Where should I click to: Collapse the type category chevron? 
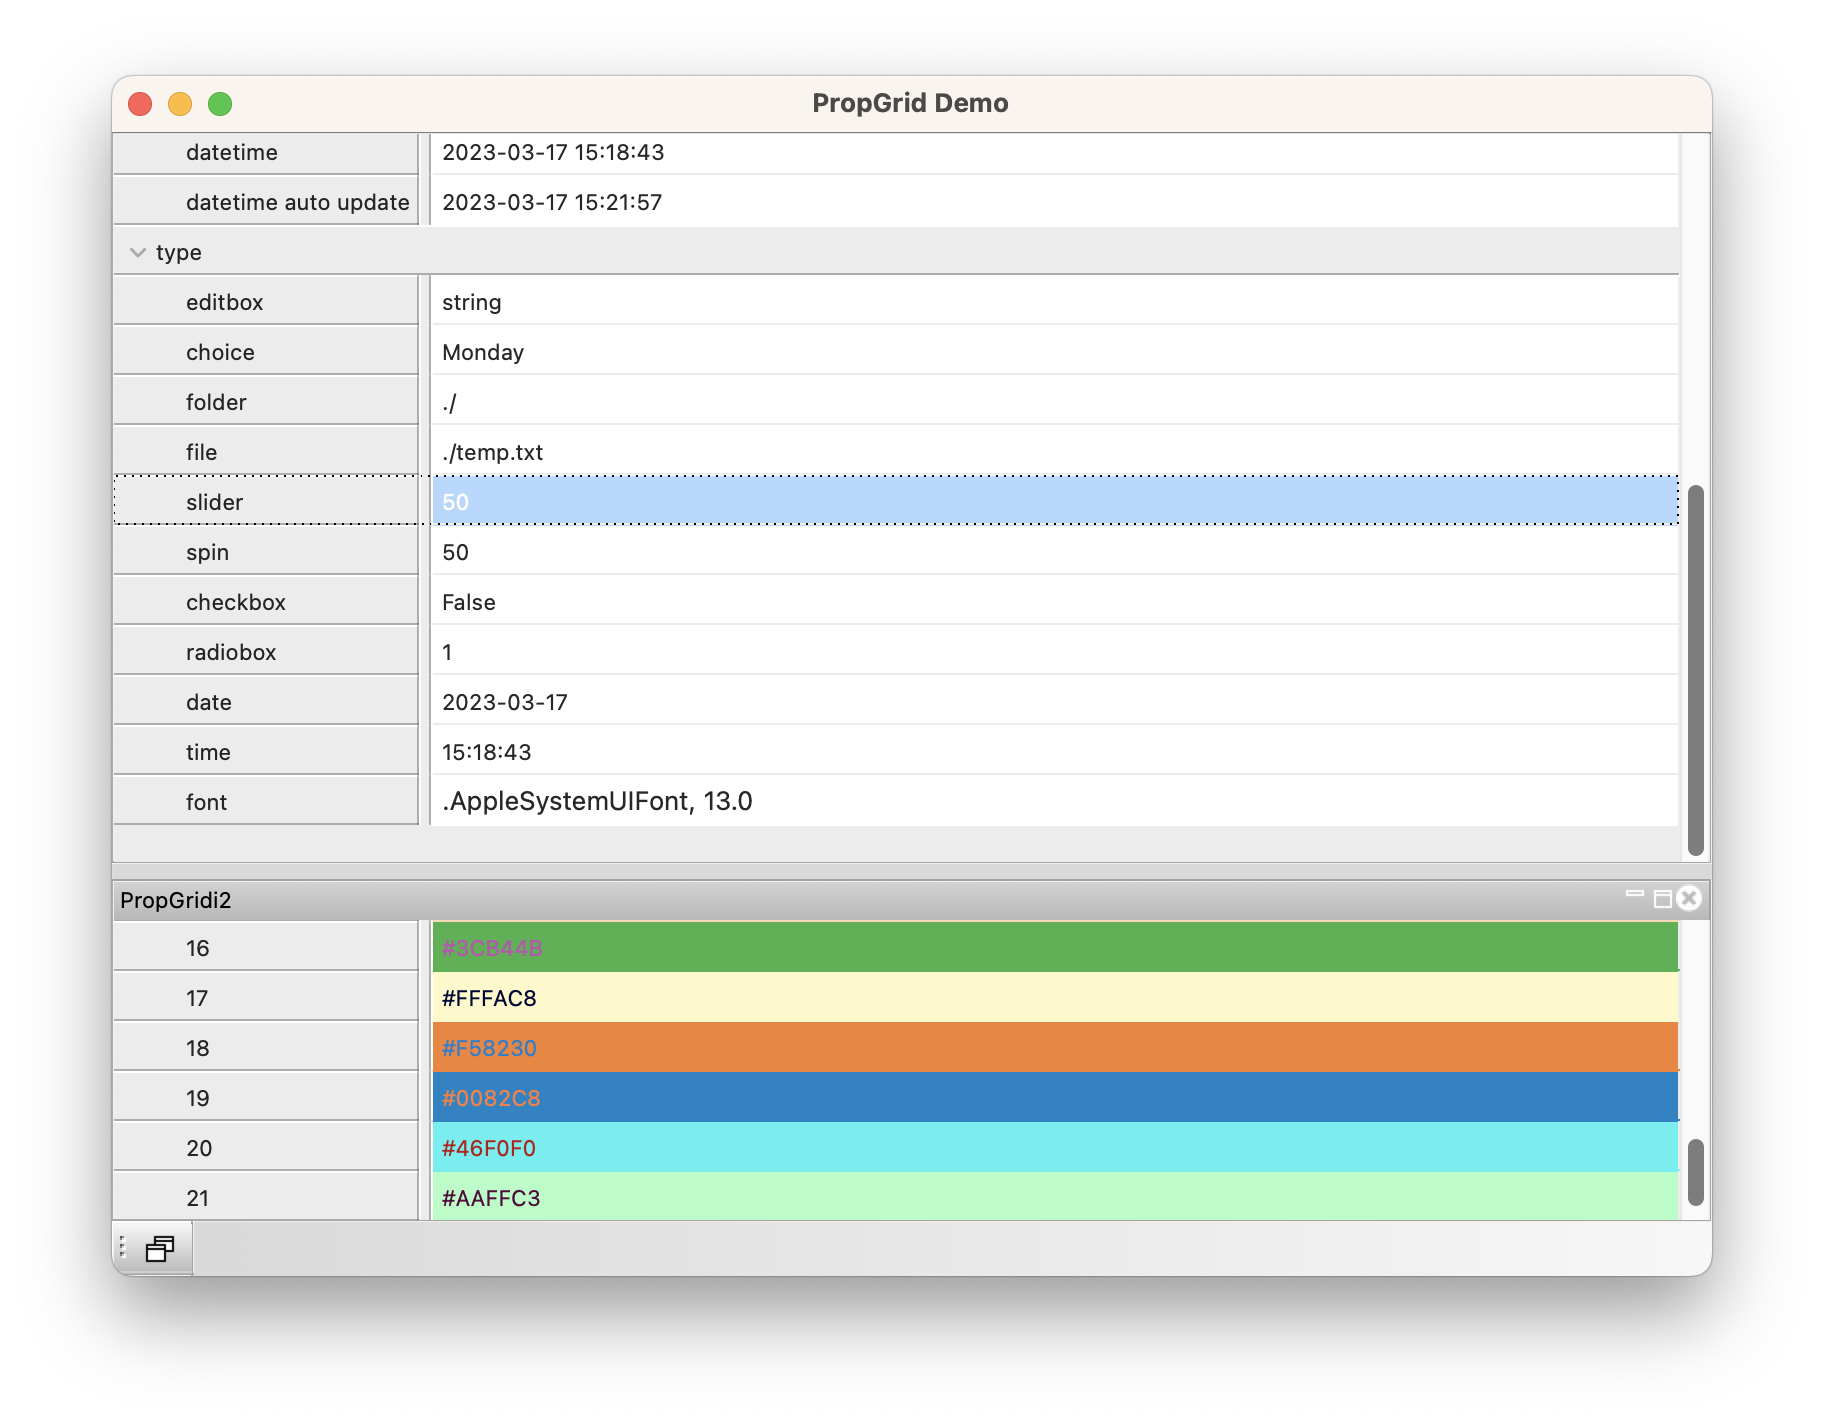pos(138,253)
